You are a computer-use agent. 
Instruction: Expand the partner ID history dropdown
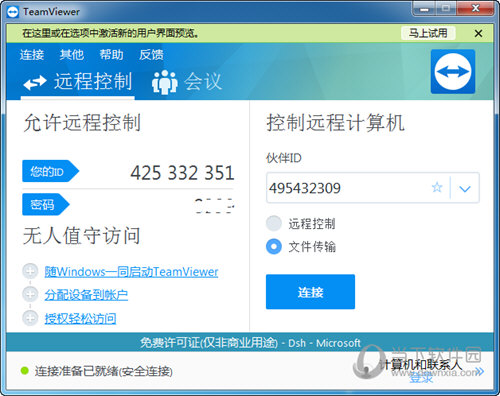click(x=465, y=189)
